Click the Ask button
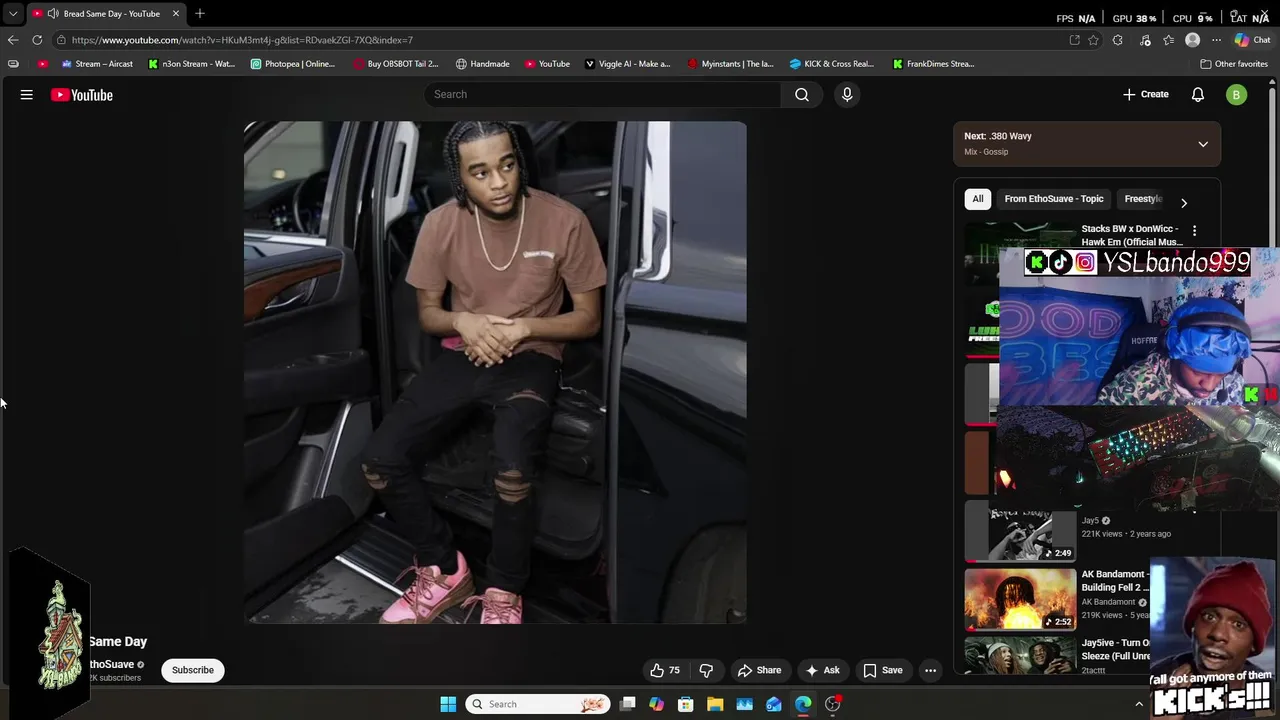Viewport: 1280px width, 720px height. [x=823, y=670]
